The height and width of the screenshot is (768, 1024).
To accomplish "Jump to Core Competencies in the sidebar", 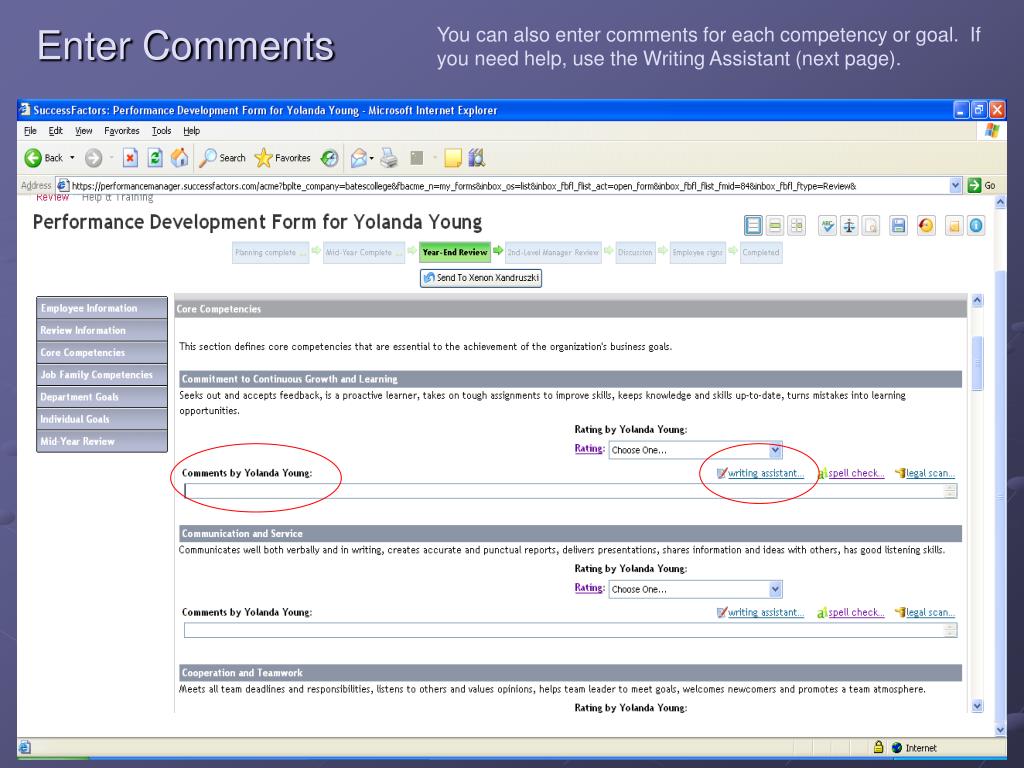I will click(102, 353).
